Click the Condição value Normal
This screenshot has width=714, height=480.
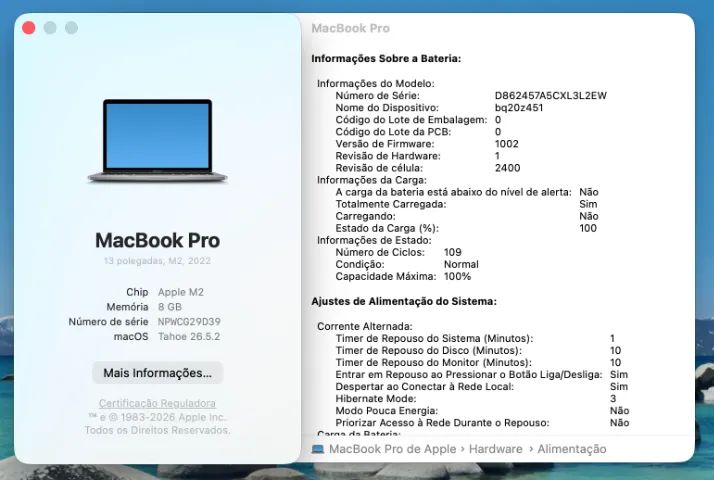(461, 264)
